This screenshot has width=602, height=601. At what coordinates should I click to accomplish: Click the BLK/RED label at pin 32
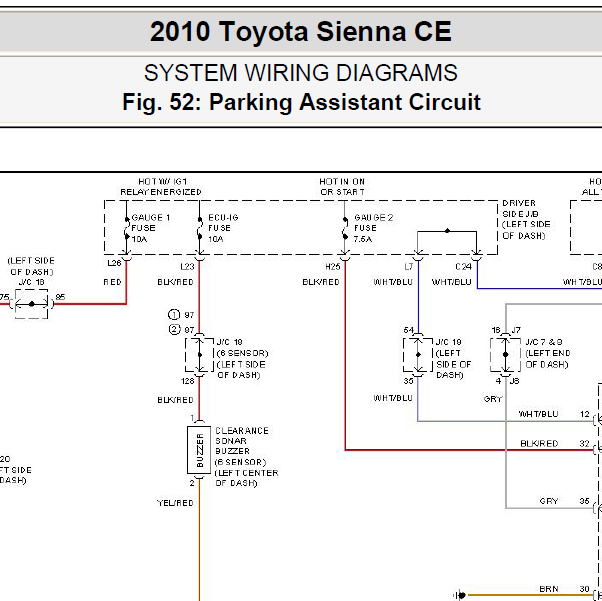click(539, 444)
